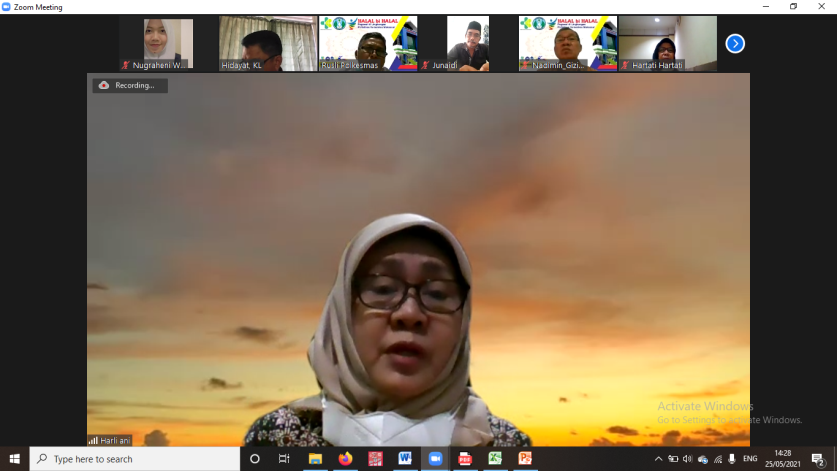Click the Recording... indicator
837x471 pixels.
[130, 85]
